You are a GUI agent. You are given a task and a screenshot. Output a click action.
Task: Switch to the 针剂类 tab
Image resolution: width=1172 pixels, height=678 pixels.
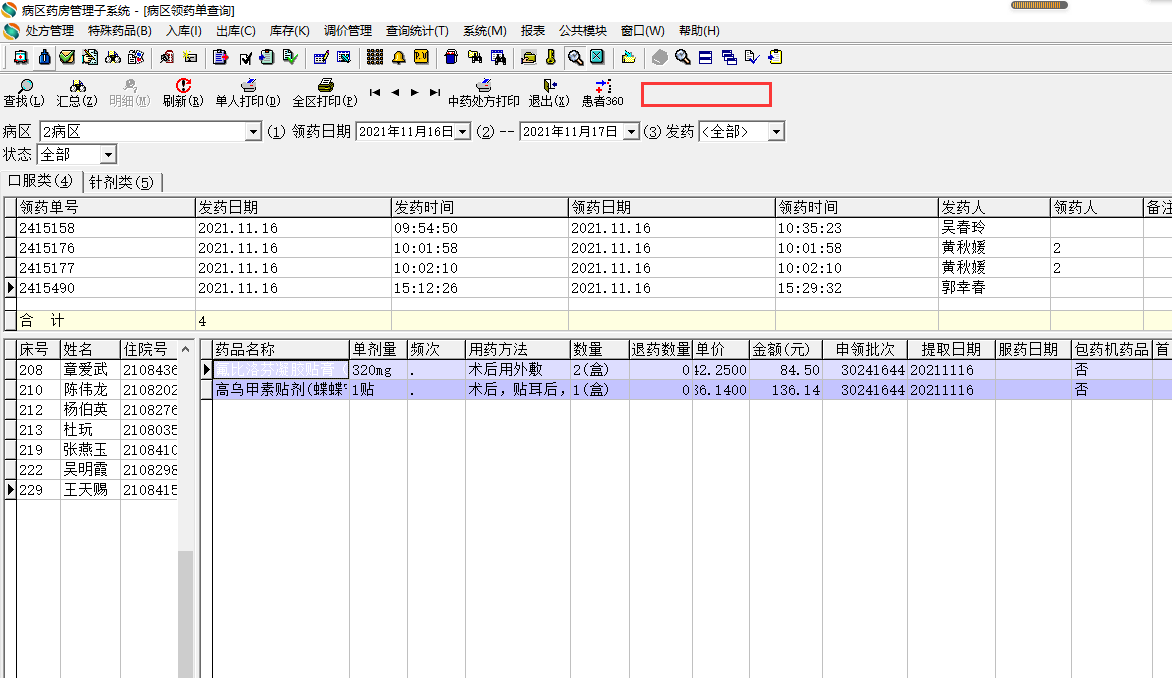tap(121, 182)
